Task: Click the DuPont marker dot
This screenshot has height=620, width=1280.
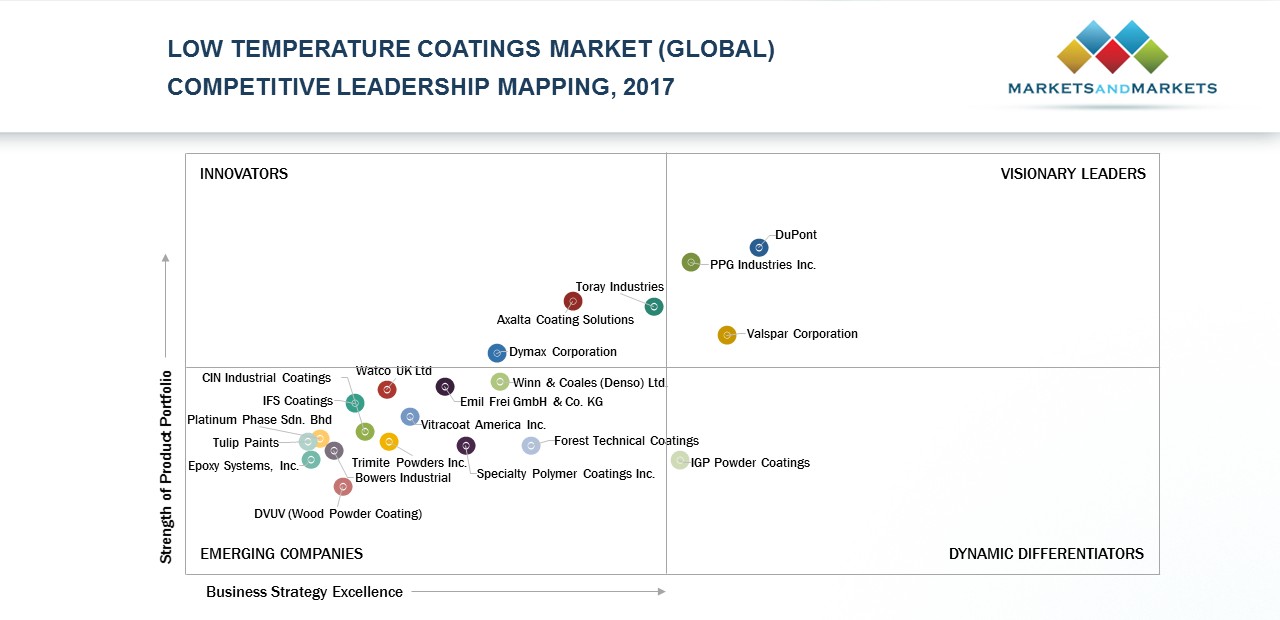Action: (759, 247)
